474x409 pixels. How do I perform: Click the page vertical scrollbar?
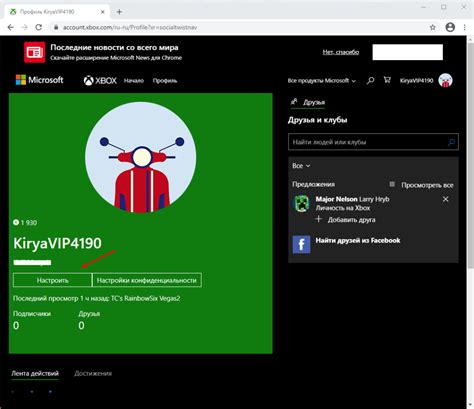pyautogui.click(x=470, y=155)
